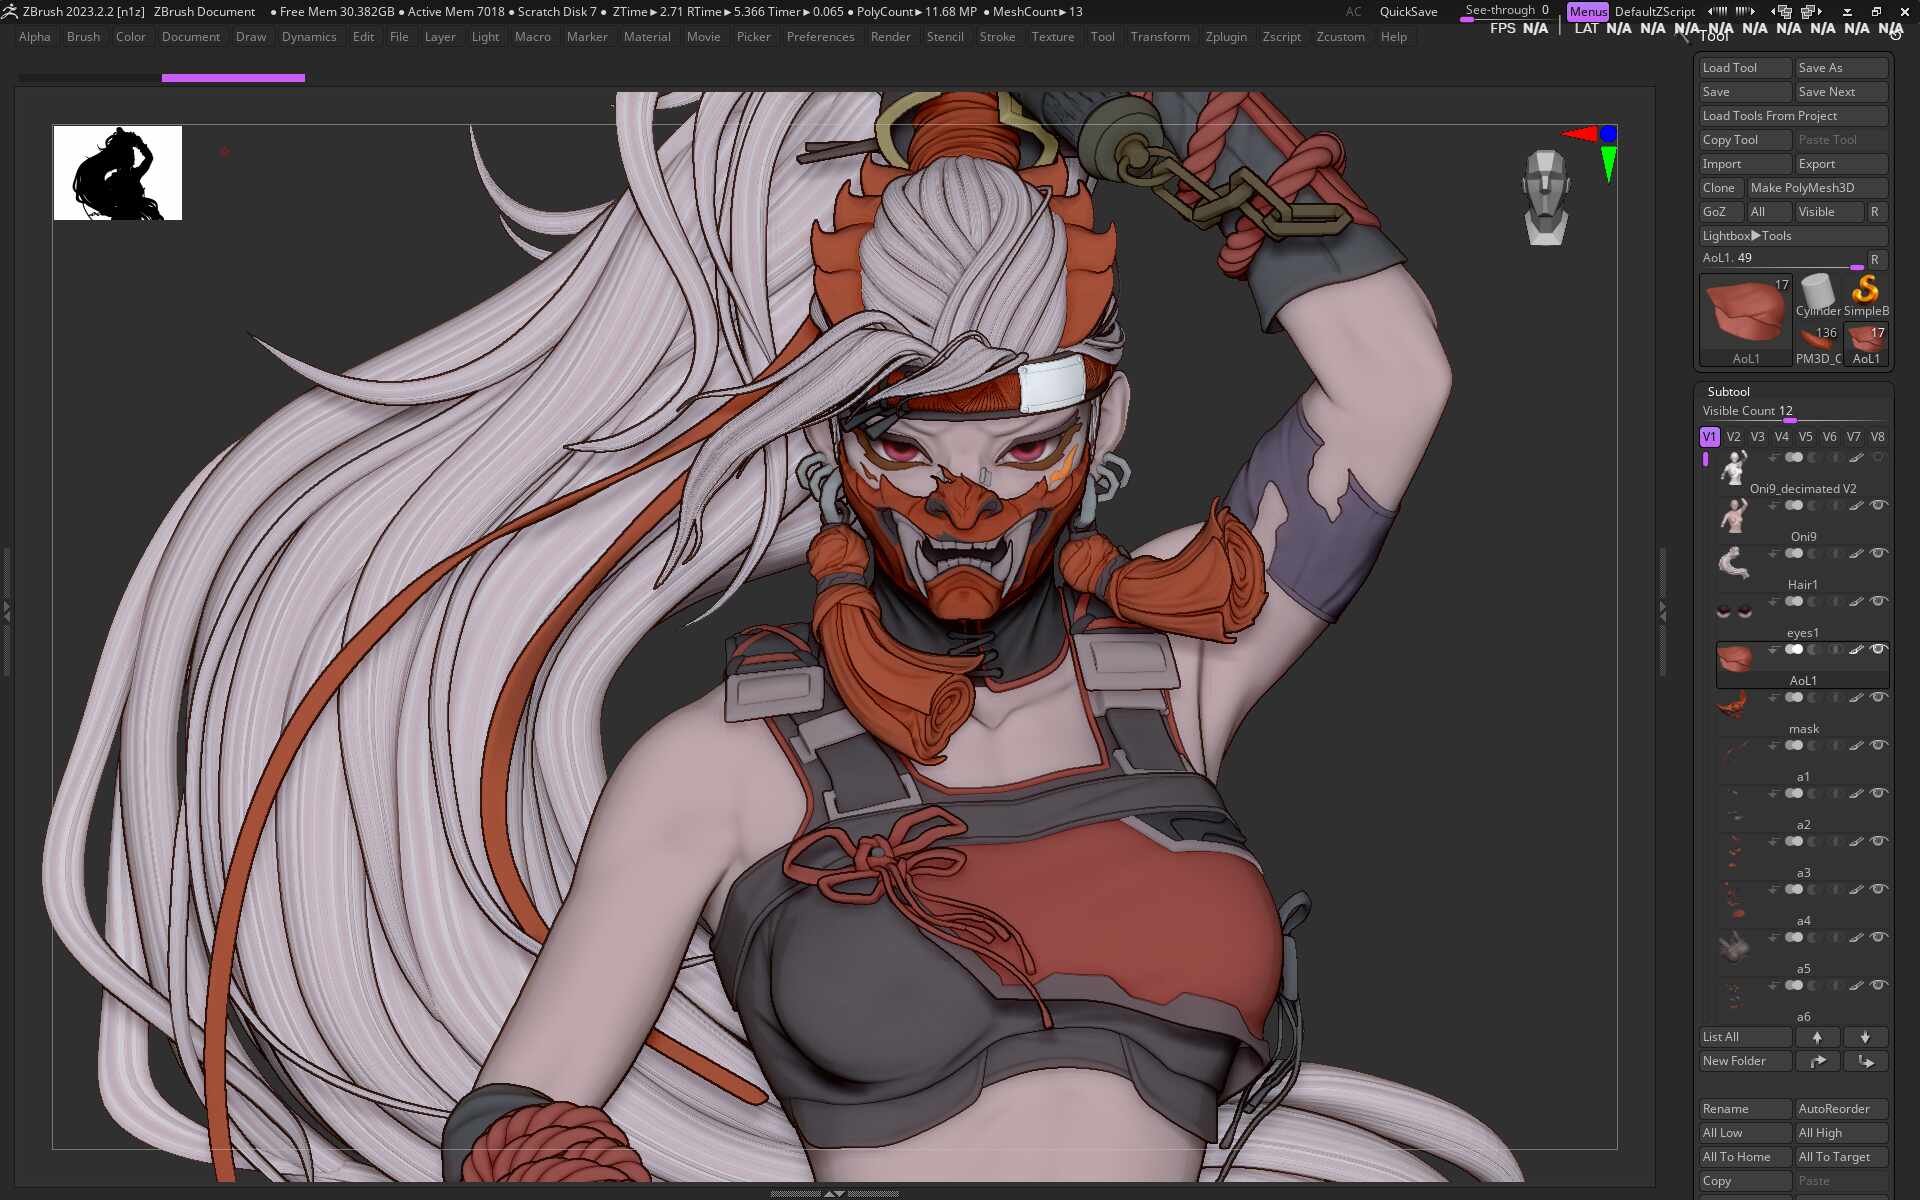Click the paintbrush polypaint icon on Hair1
This screenshot has width=1920, height=1200.
[x=1856, y=554]
